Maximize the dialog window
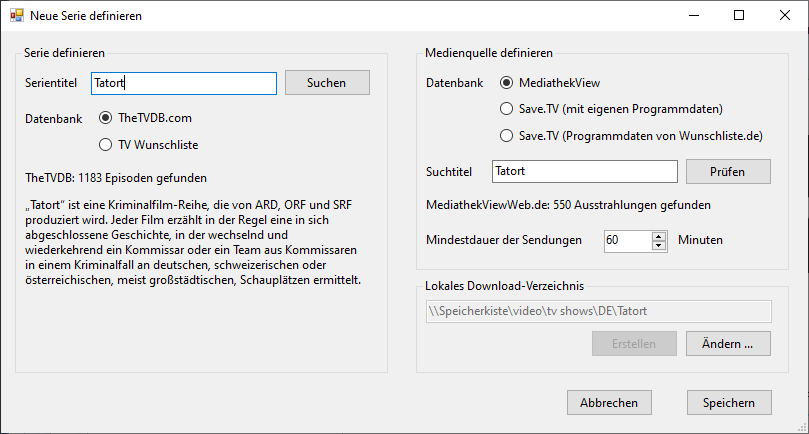 click(x=738, y=16)
